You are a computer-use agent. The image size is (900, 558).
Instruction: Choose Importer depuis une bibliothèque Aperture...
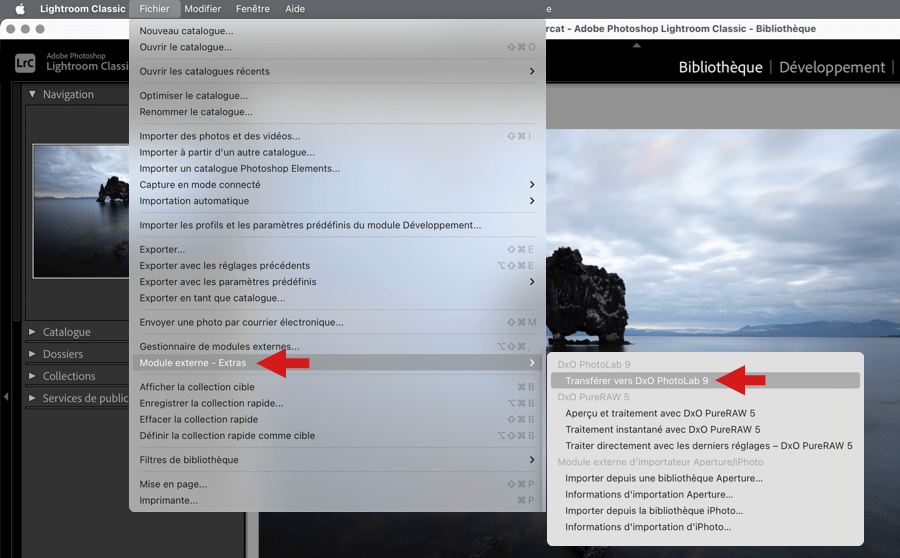point(705,478)
